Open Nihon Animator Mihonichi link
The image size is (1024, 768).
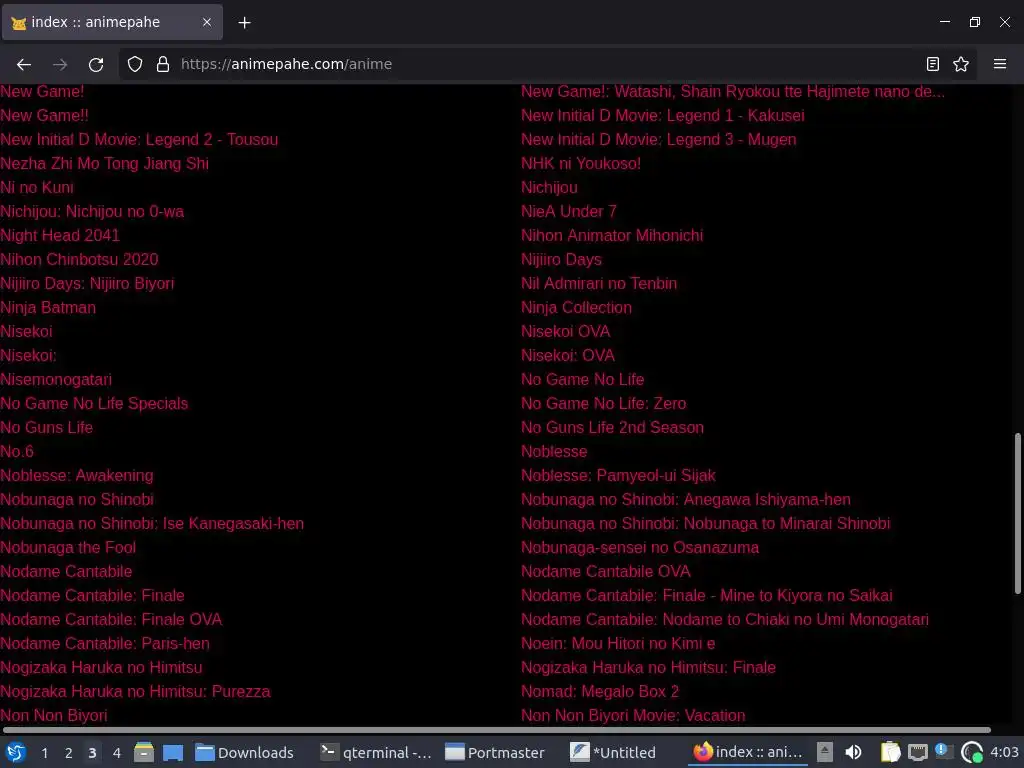pyautogui.click(x=612, y=236)
